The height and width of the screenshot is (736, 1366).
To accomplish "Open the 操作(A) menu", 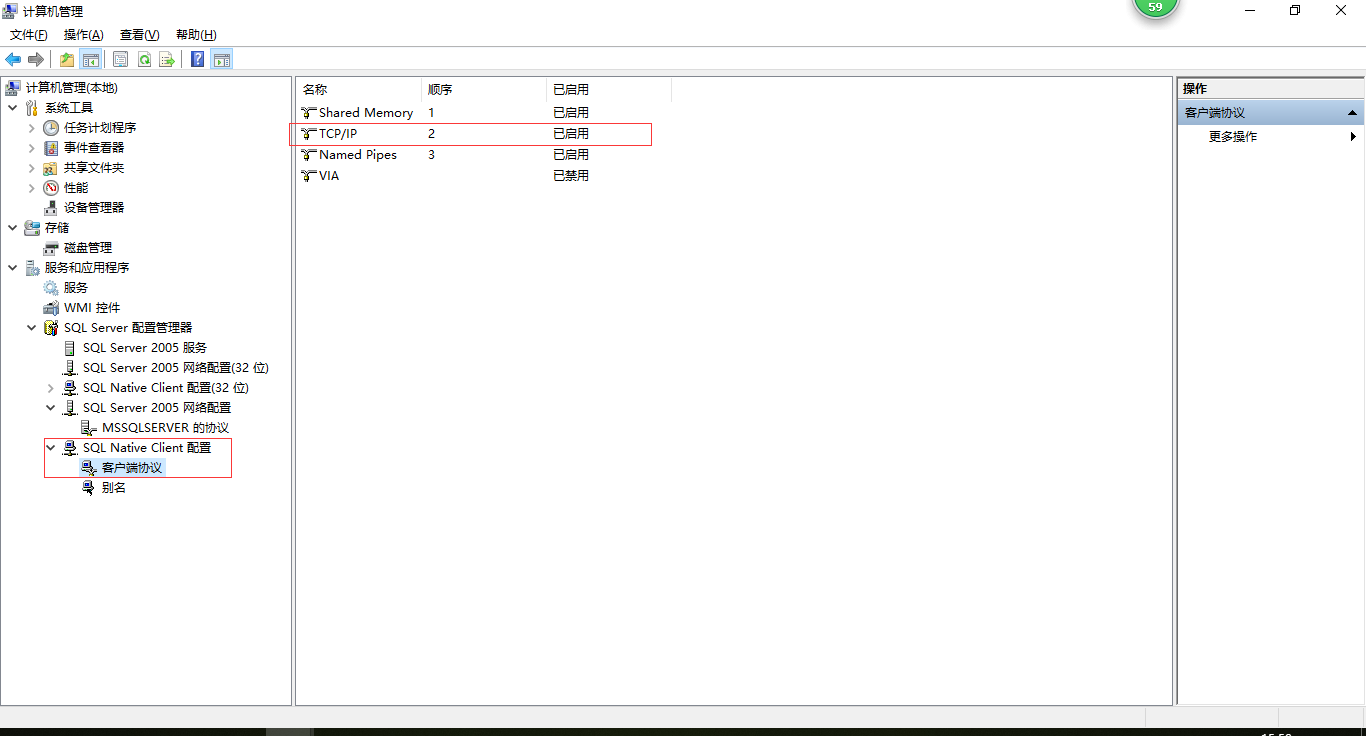I will [x=83, y=34].
